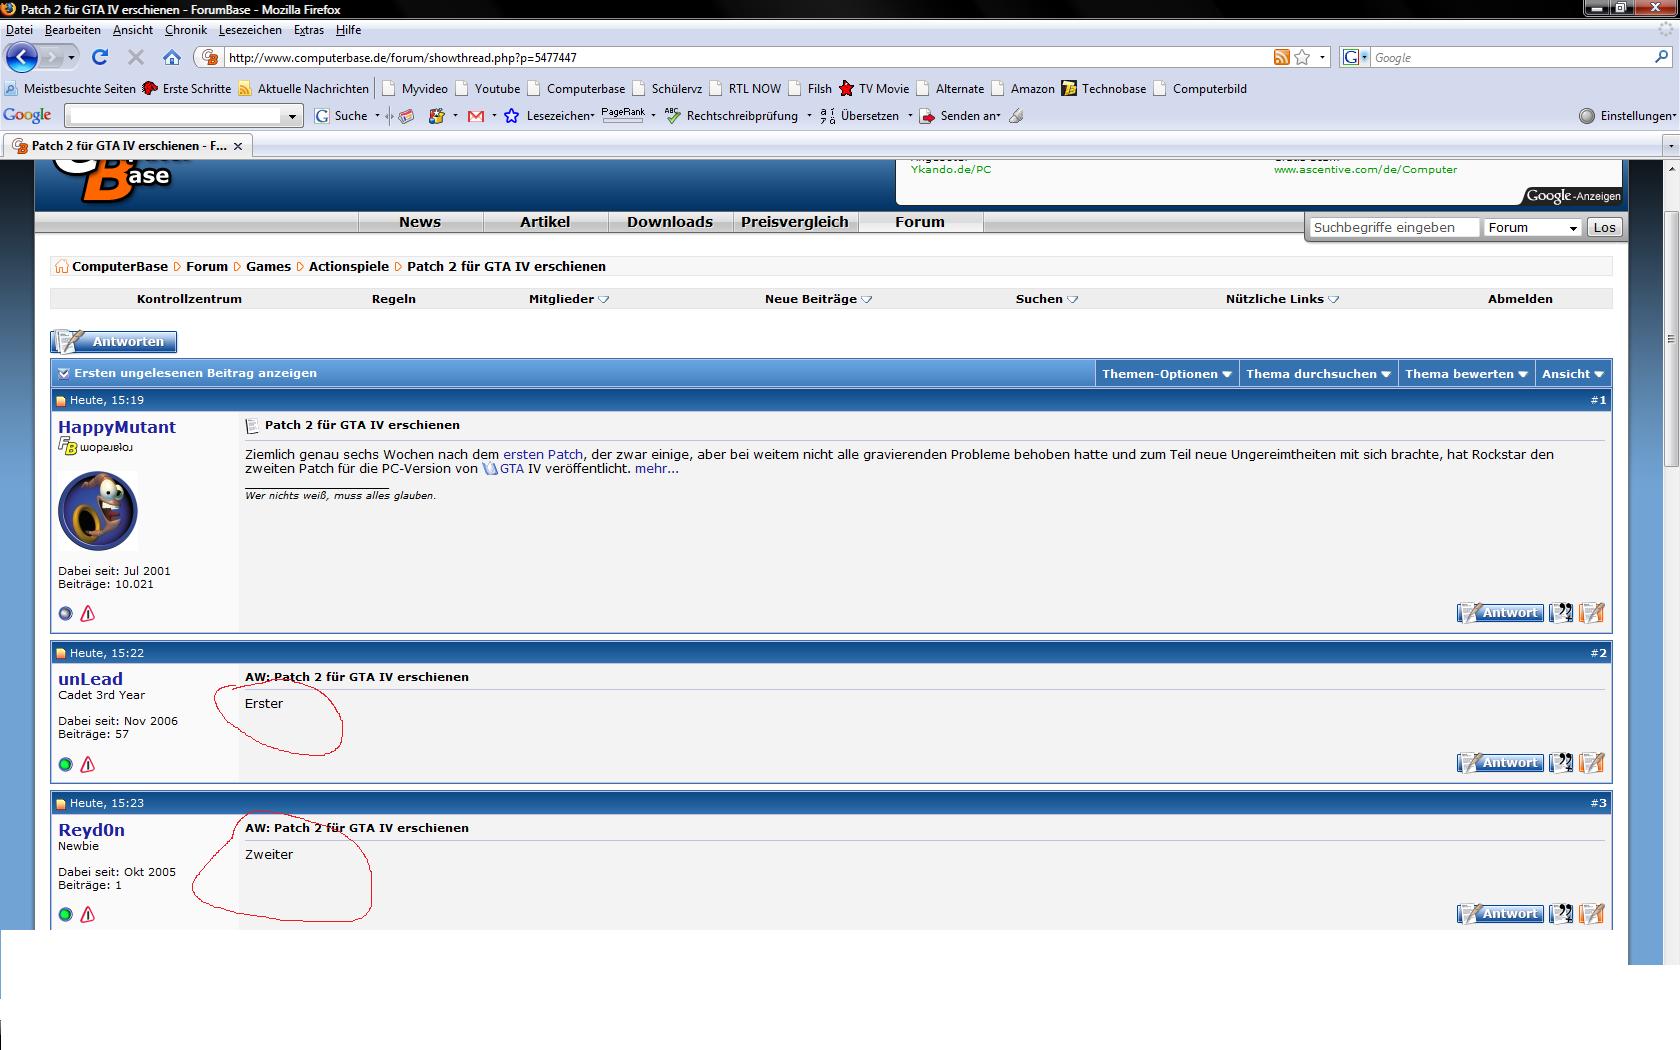Click the Home icon in the navigation bar

coord(172,57)
